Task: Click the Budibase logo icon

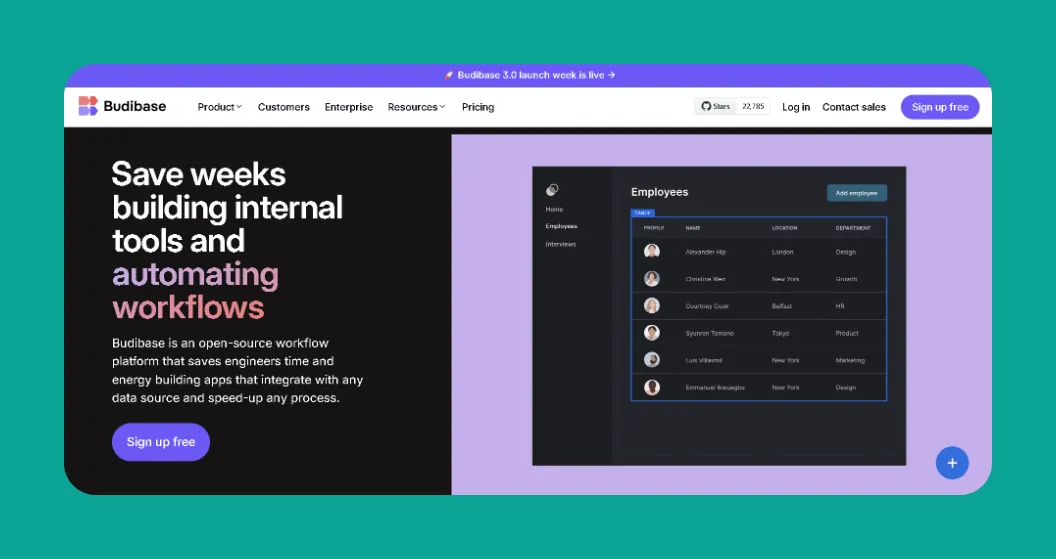Action: [x=88, y=106]
